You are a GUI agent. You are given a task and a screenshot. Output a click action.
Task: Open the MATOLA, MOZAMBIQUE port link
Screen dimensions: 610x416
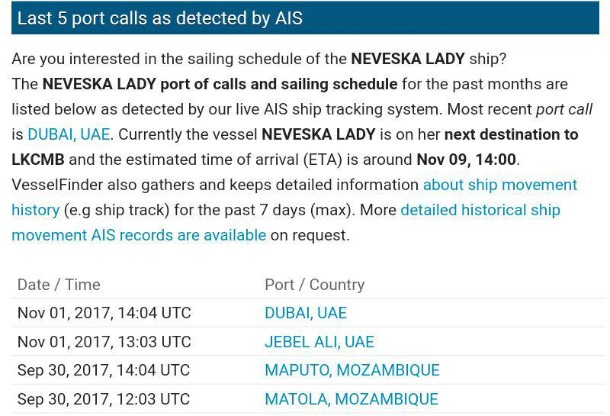point(350,399)
